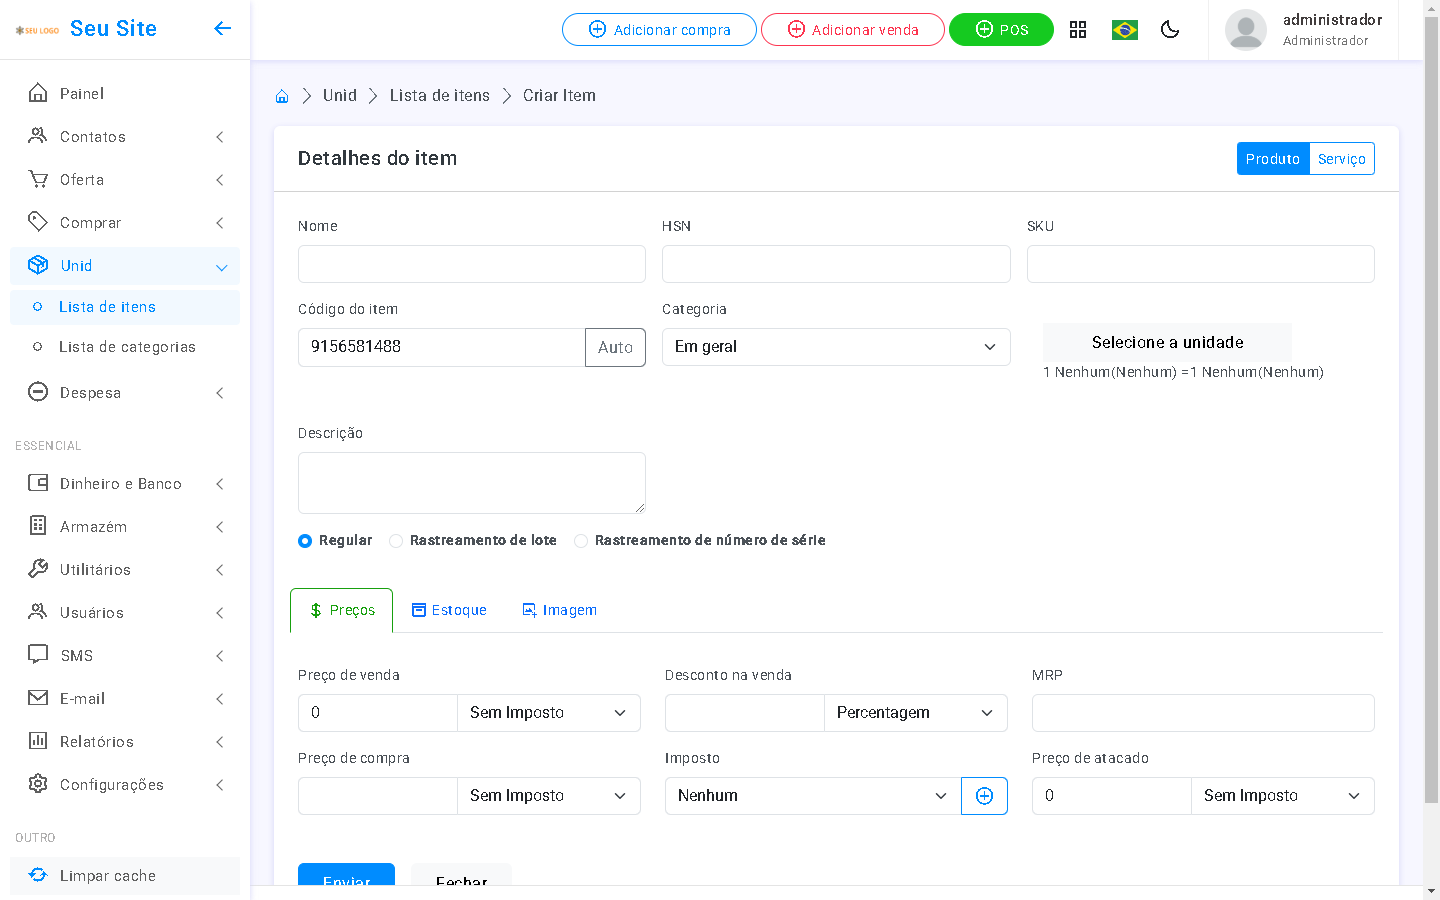The height and width of the screenshot is (900, 1440).
Task: Click Limpar cache refresh icon
Action: click(x=38, y=875)
